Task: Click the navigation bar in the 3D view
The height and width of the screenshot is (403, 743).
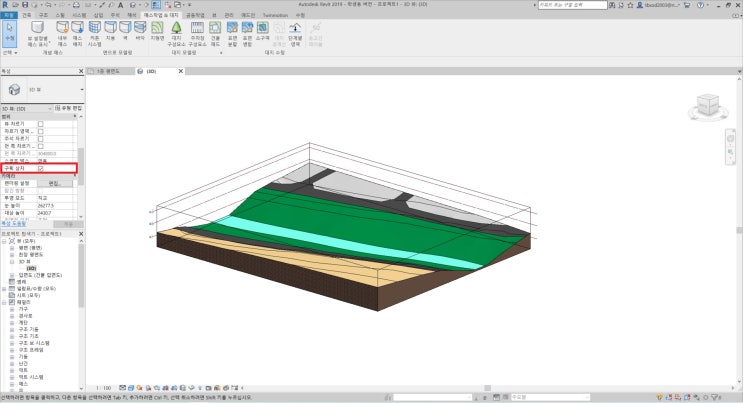Action: 730,147
